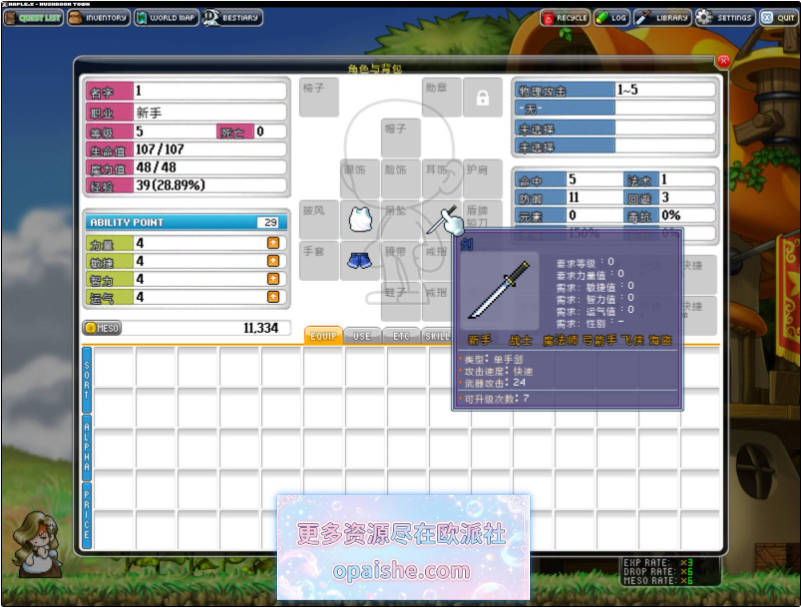Open the Bestiary
This screenshot has height=607, width=801.
point(232,18)
